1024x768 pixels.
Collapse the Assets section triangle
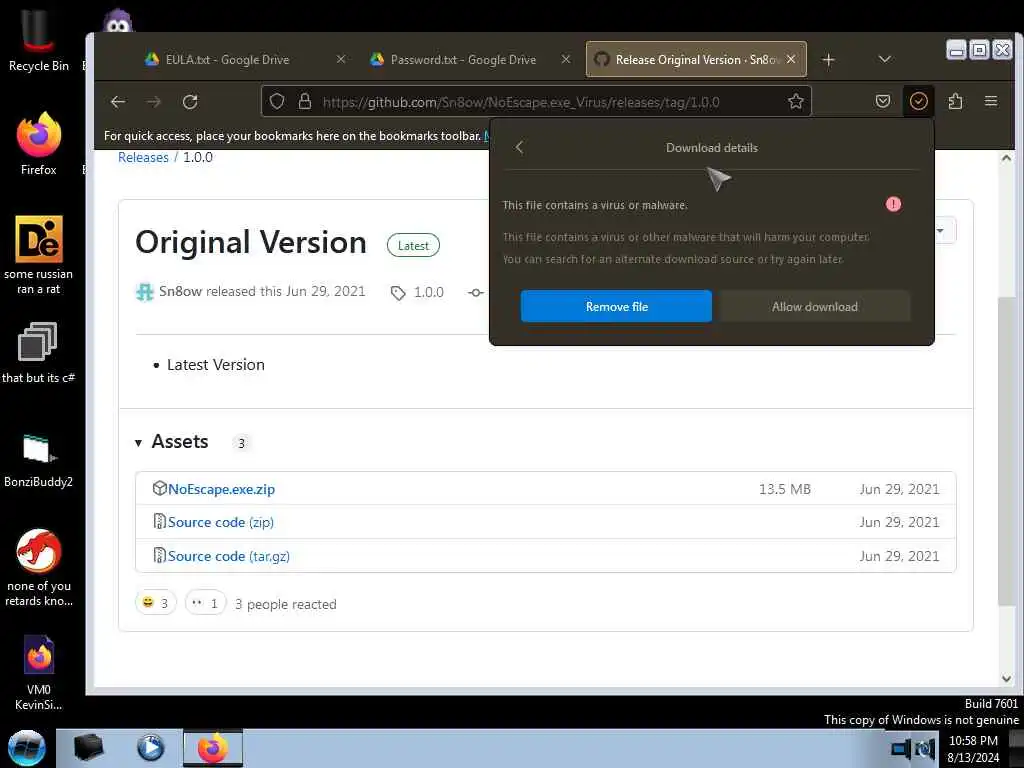[138, 443]
